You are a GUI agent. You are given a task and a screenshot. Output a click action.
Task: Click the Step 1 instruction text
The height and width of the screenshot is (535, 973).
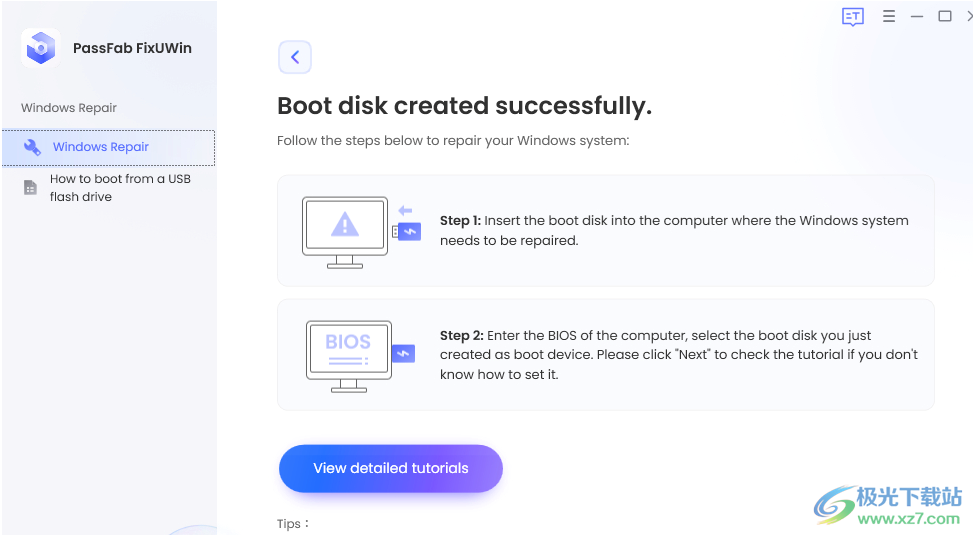click(674, 230)
